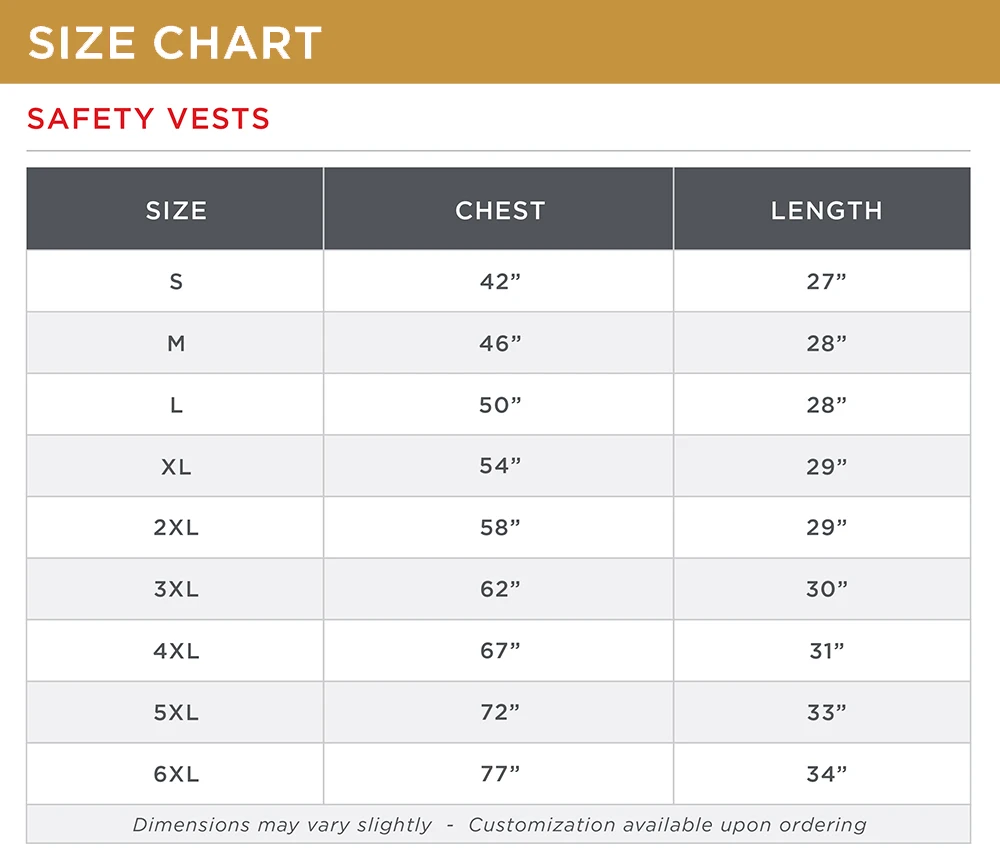The width and height of the screenshot is (1000, 852).
Task: Click the XL size cell
Action: tap(176, 467)
